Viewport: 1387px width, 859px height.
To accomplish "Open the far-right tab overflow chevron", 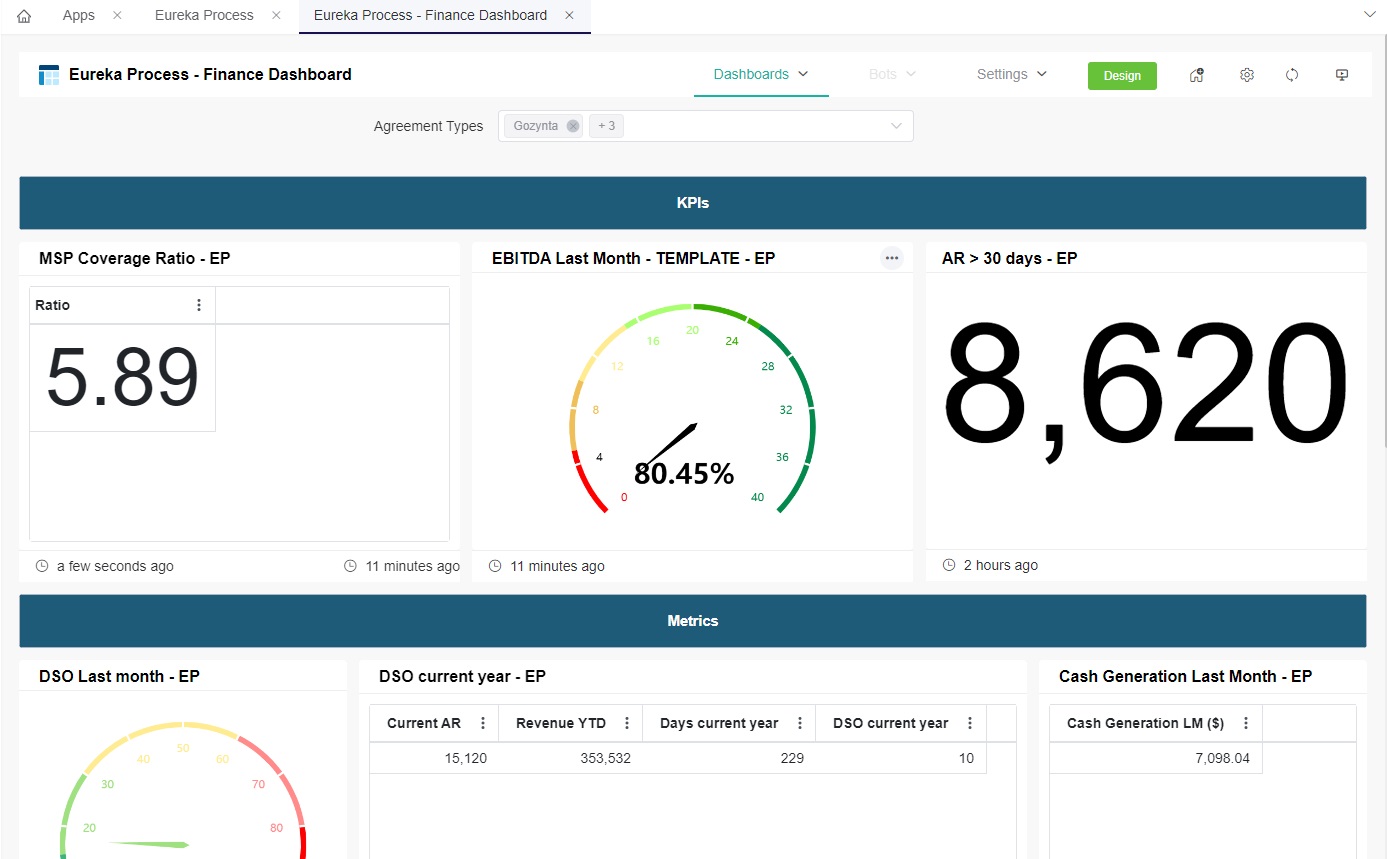I will point(1368,15).
